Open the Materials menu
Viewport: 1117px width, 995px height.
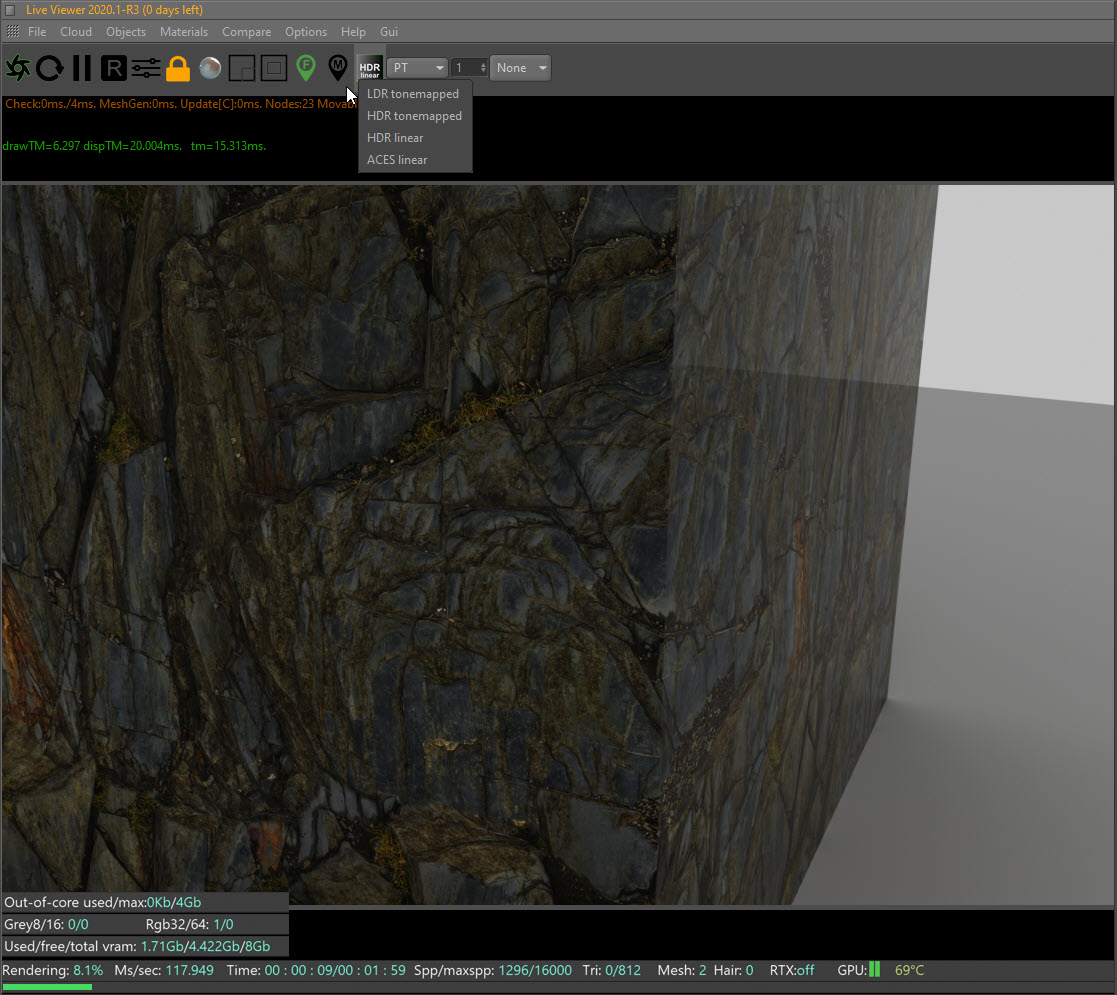(x=184, y=32)
